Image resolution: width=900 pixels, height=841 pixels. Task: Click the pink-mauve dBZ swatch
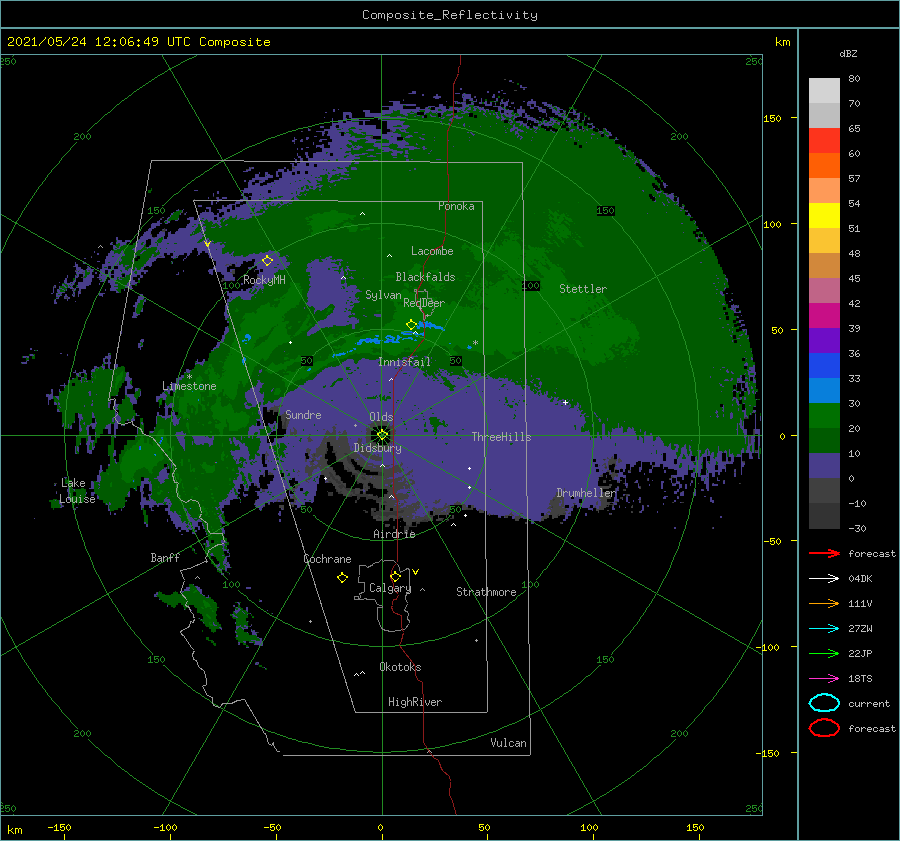pyautogui.click(x=824, y=291)
